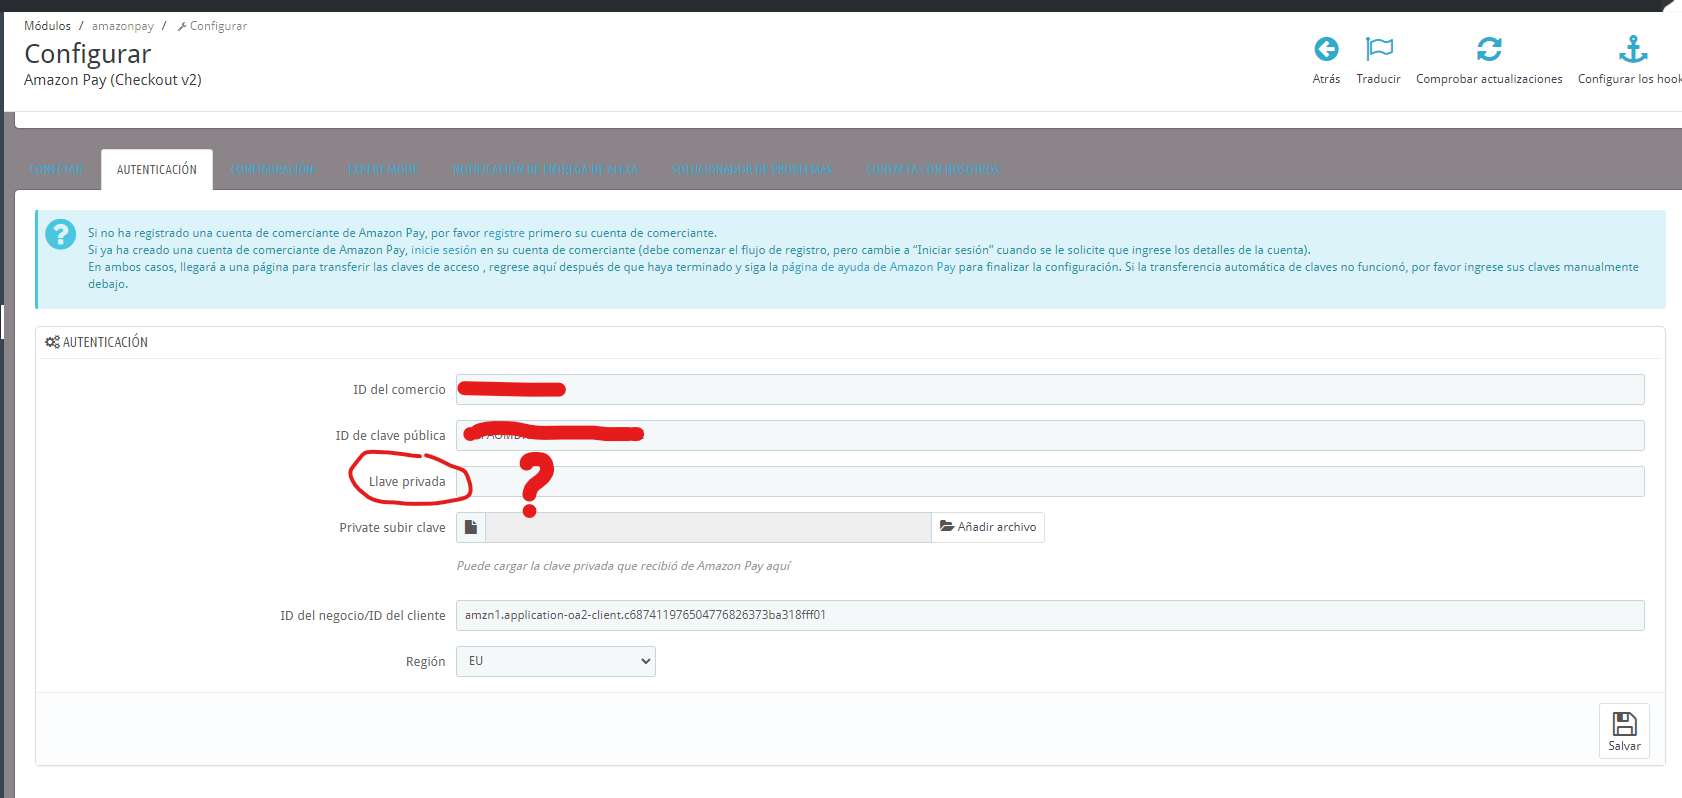Click the 'Puede cargar la clave privada' hint text
The image size is (1682, 798).
pos(623,566)
